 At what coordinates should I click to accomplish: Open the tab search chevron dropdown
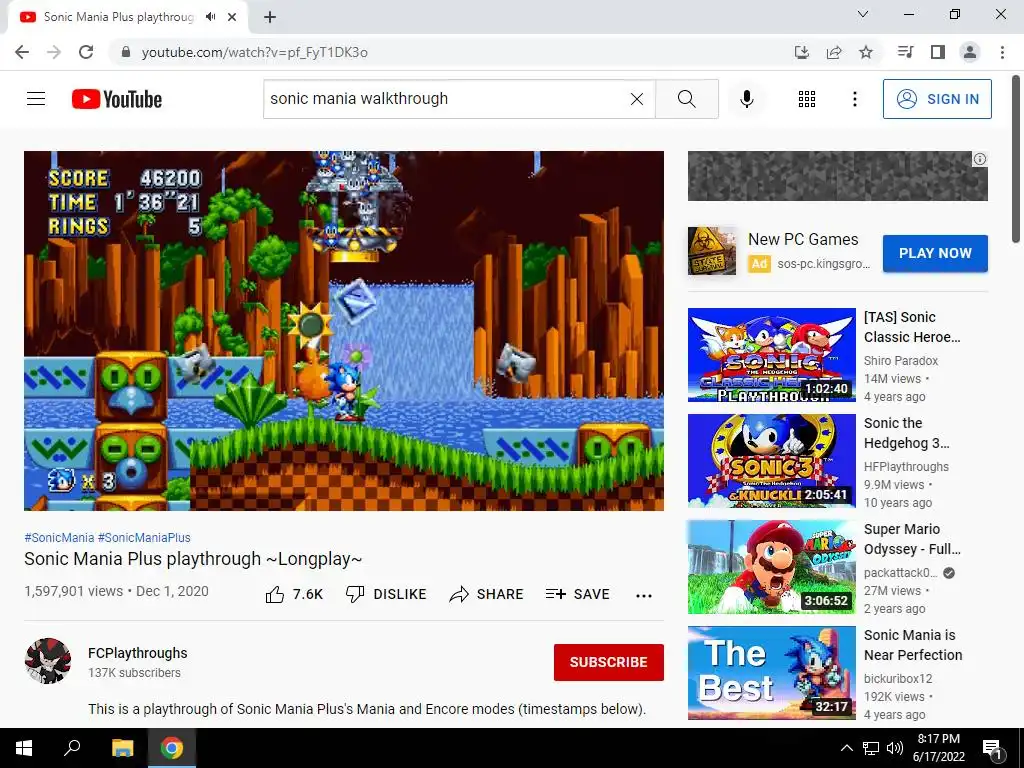click(x=863, y=14)
